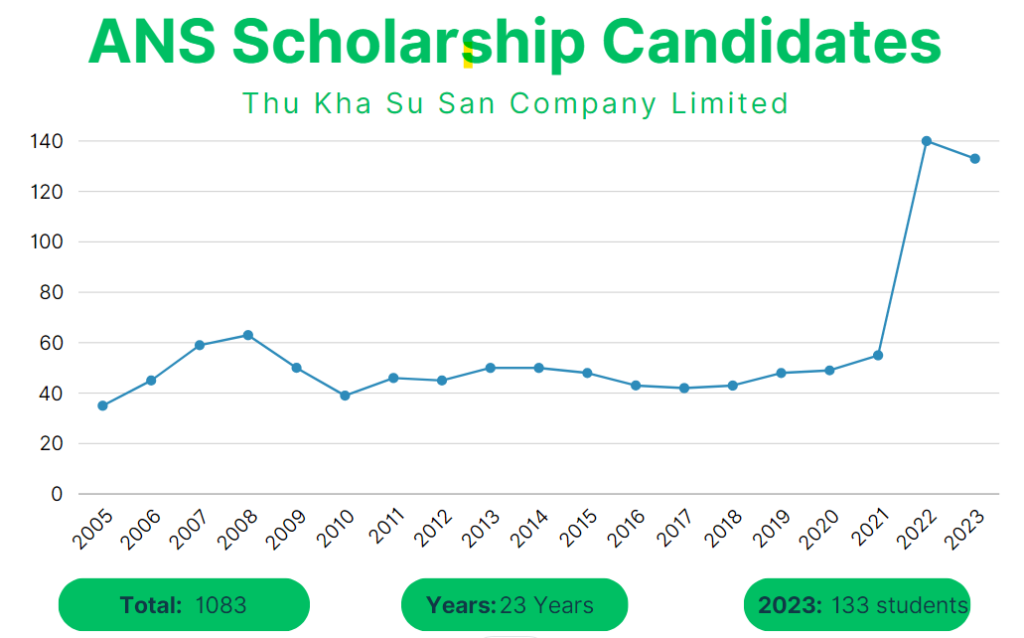Select the 2005 starting data point
The width and height of the screenshot is (1024, 638).
click(x=102, y=405)
